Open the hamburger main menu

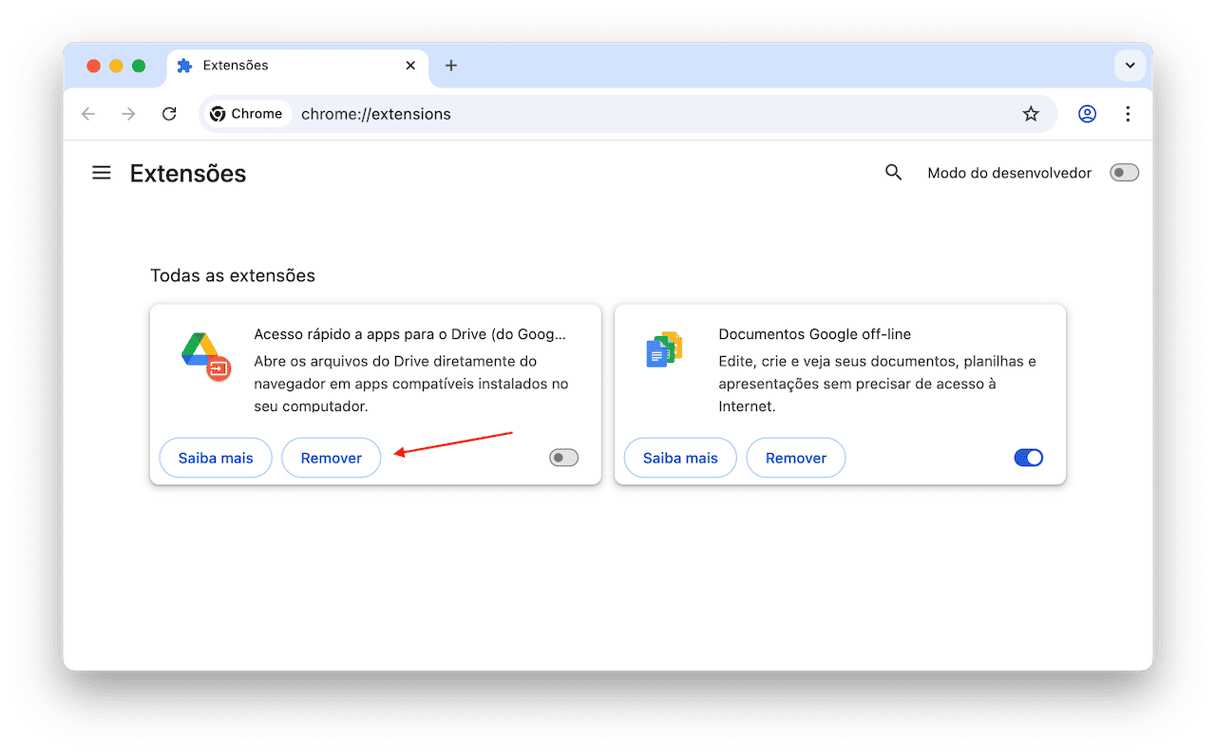(101, 173)
